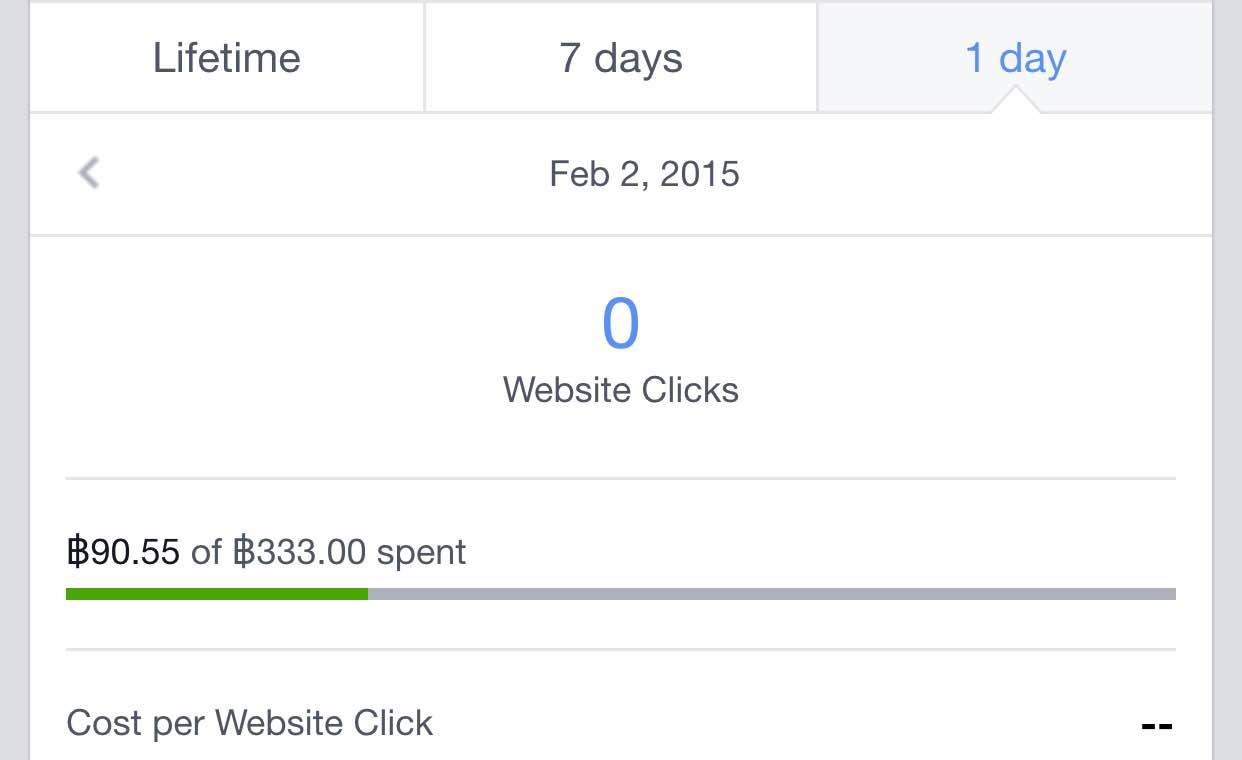The image size is (1242, 760).
Task: Click the word "spent" in budget line
Action: pos(421,552)
